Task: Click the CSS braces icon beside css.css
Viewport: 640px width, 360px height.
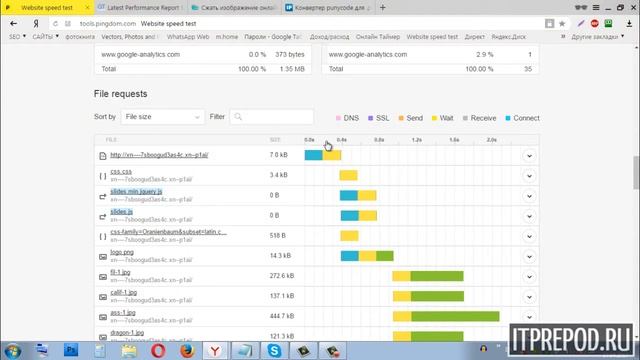Action: click(103, 176)
